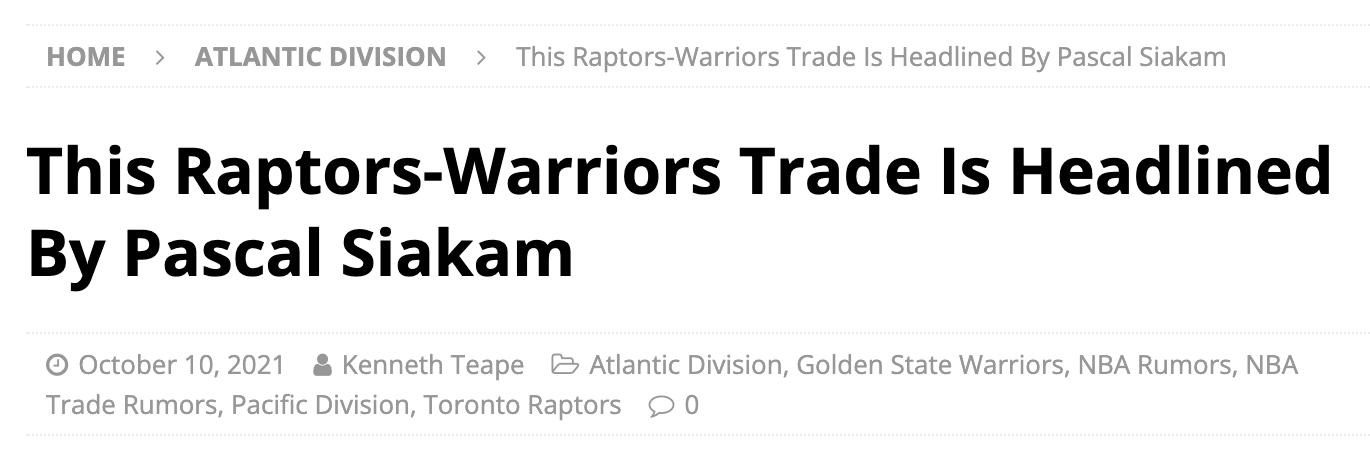Open author Kenneth Teape's page
Viewport: 1370px width, 462px height.
pos(432,366)
